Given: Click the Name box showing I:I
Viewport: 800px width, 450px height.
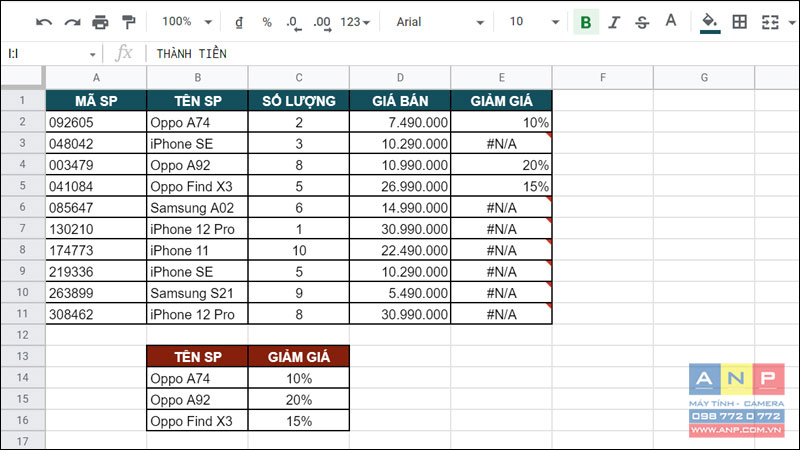Looking at the screenshot, I should (46, 54).
